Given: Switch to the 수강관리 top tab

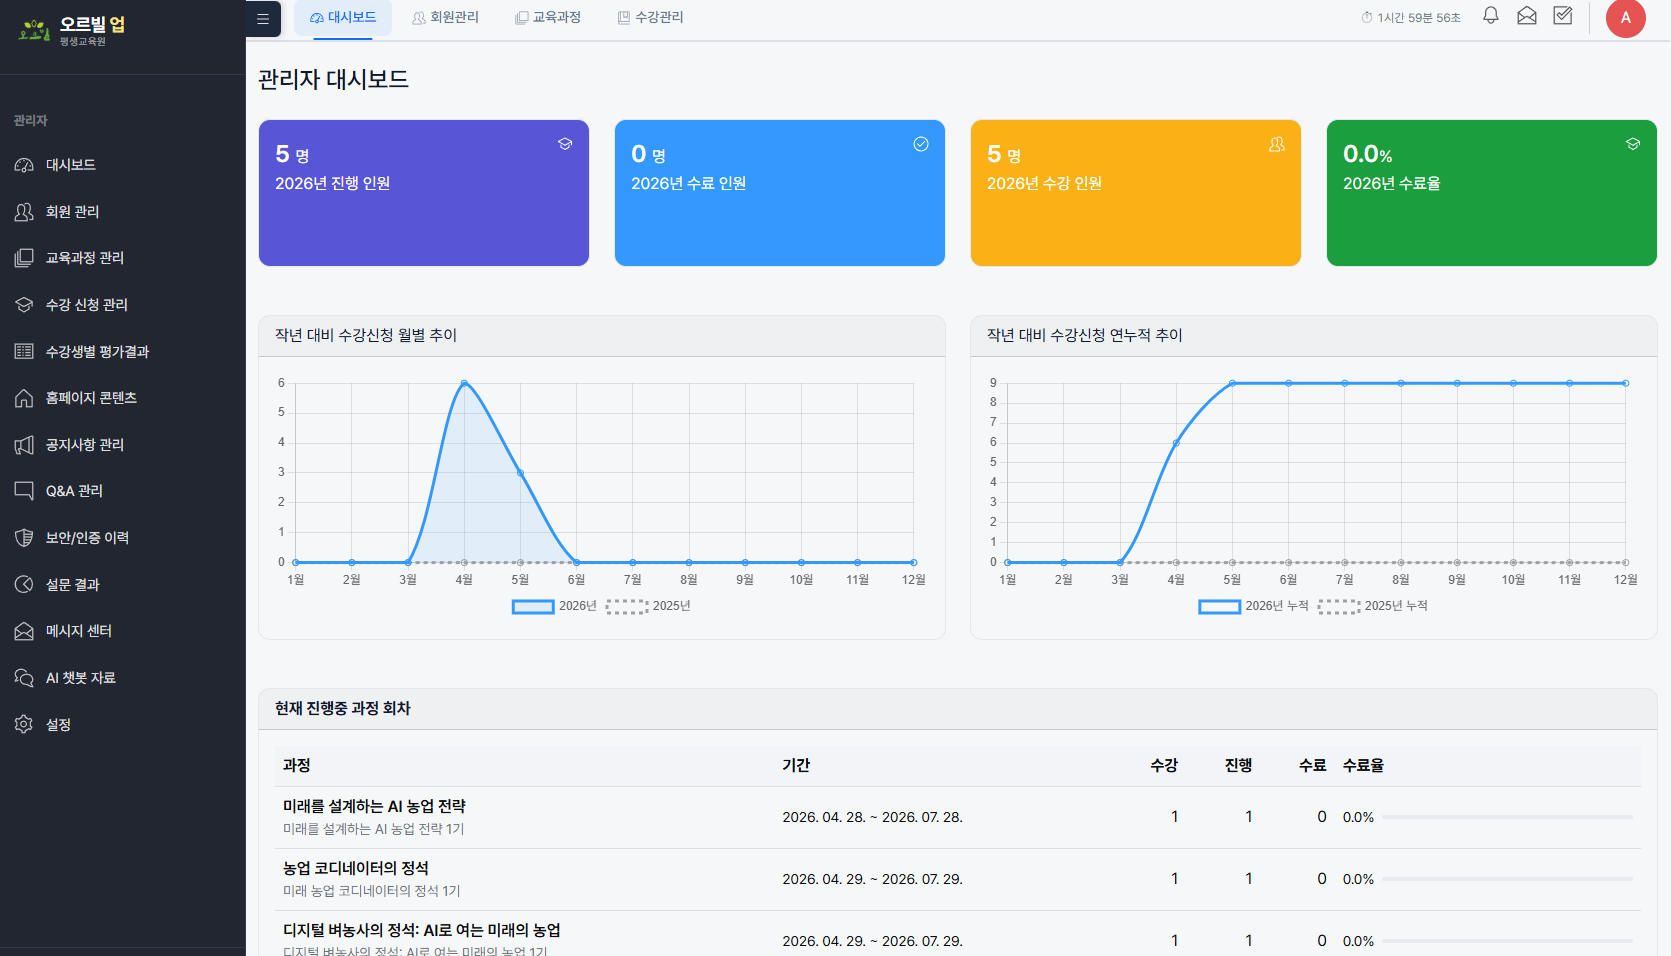Looking at the screenshot, I should tap(650, 18).
